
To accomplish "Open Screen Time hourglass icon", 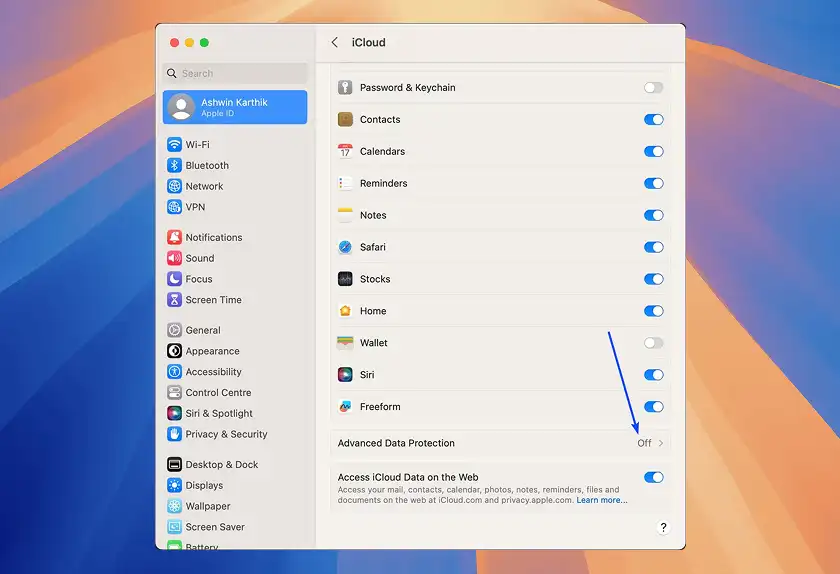I will tap(174, 300).
